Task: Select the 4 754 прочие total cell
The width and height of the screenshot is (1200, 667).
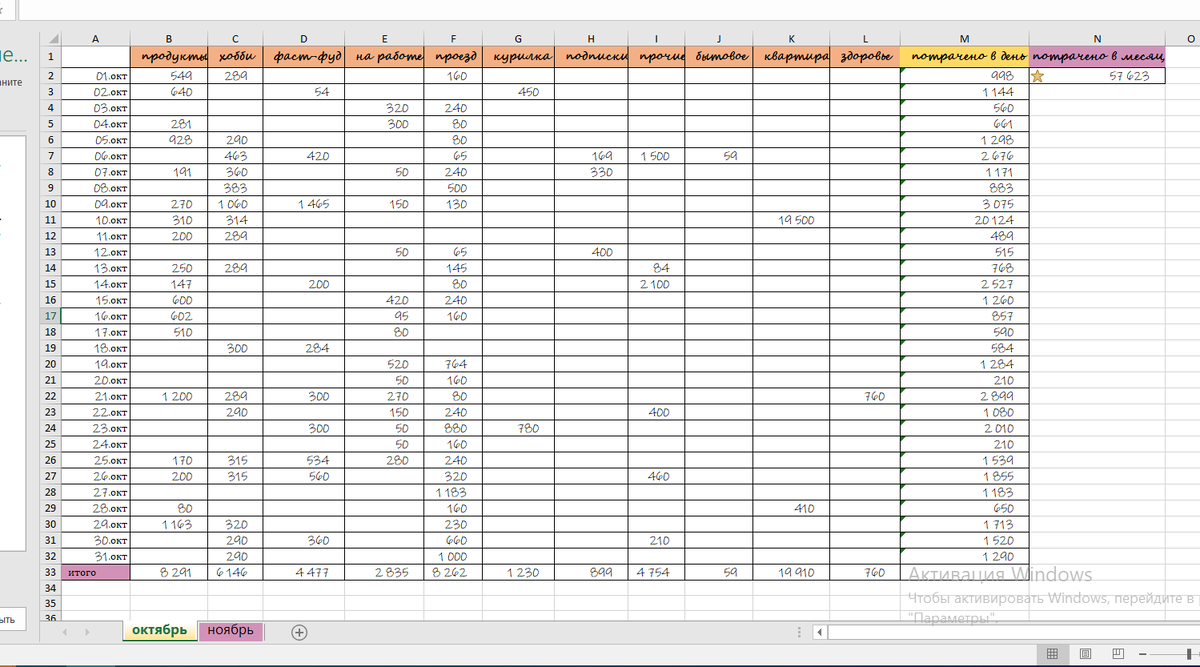Action: pyautogui.click(x=657, y=572)
